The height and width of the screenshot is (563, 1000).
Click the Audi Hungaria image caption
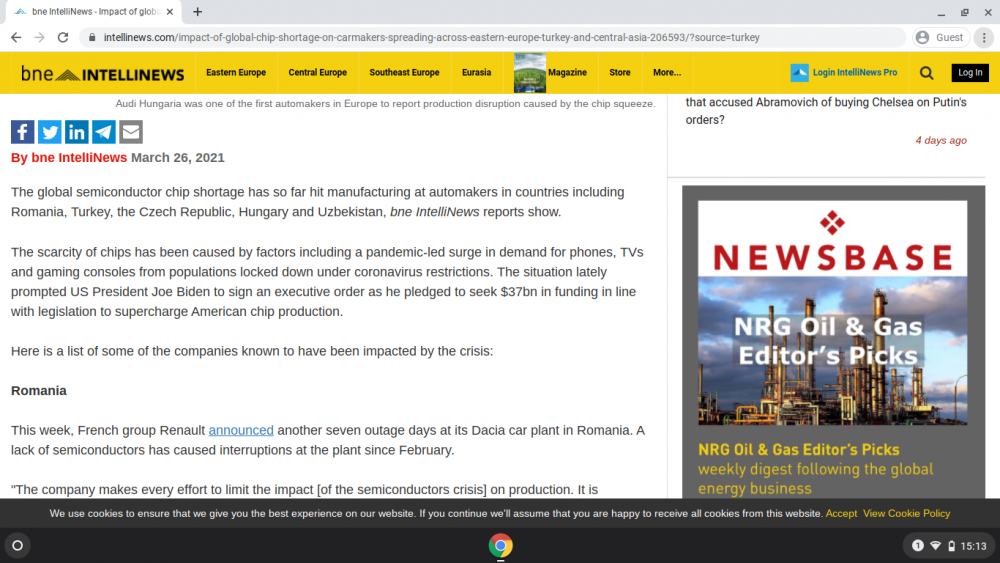(x=385, y=103)
